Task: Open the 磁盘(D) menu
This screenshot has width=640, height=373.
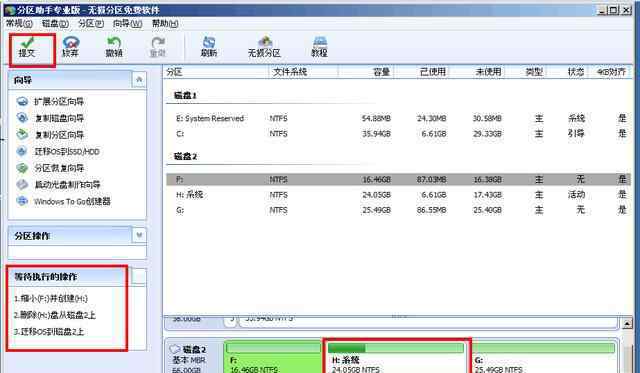Action: [x=56, y=24]
